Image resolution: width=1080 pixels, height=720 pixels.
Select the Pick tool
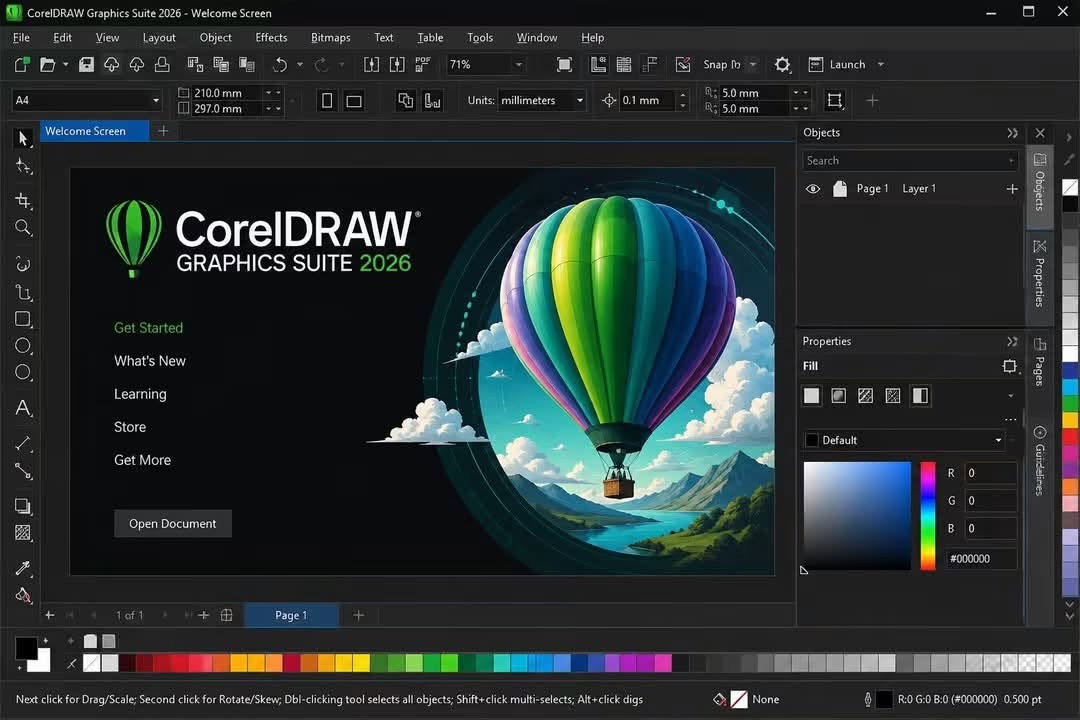(x=23, y=138)
